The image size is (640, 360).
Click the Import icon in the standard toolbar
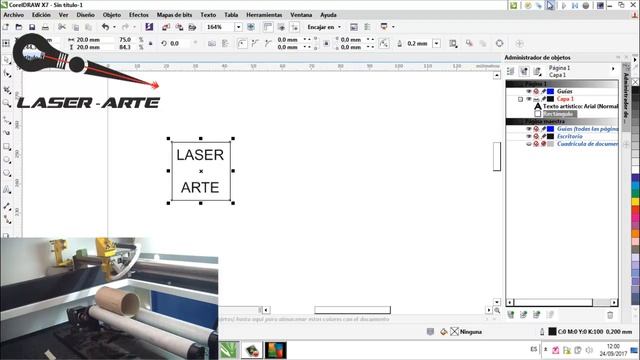click(x=166, y=27)
